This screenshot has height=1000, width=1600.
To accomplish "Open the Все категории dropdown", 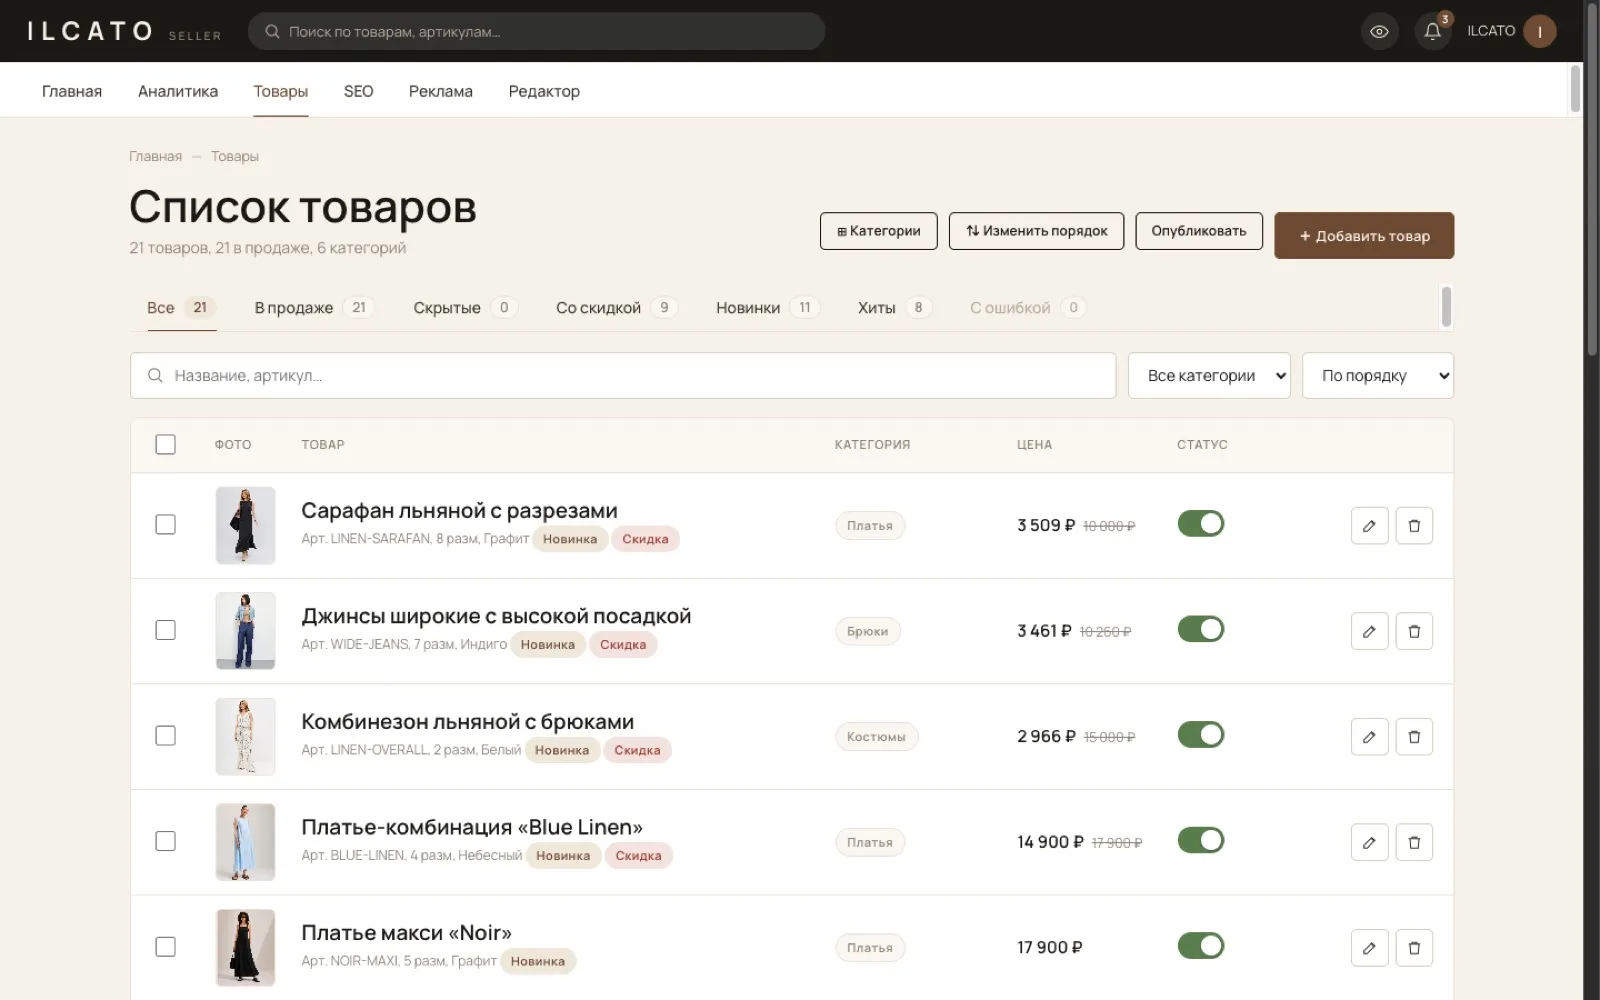I will 1209,376.
